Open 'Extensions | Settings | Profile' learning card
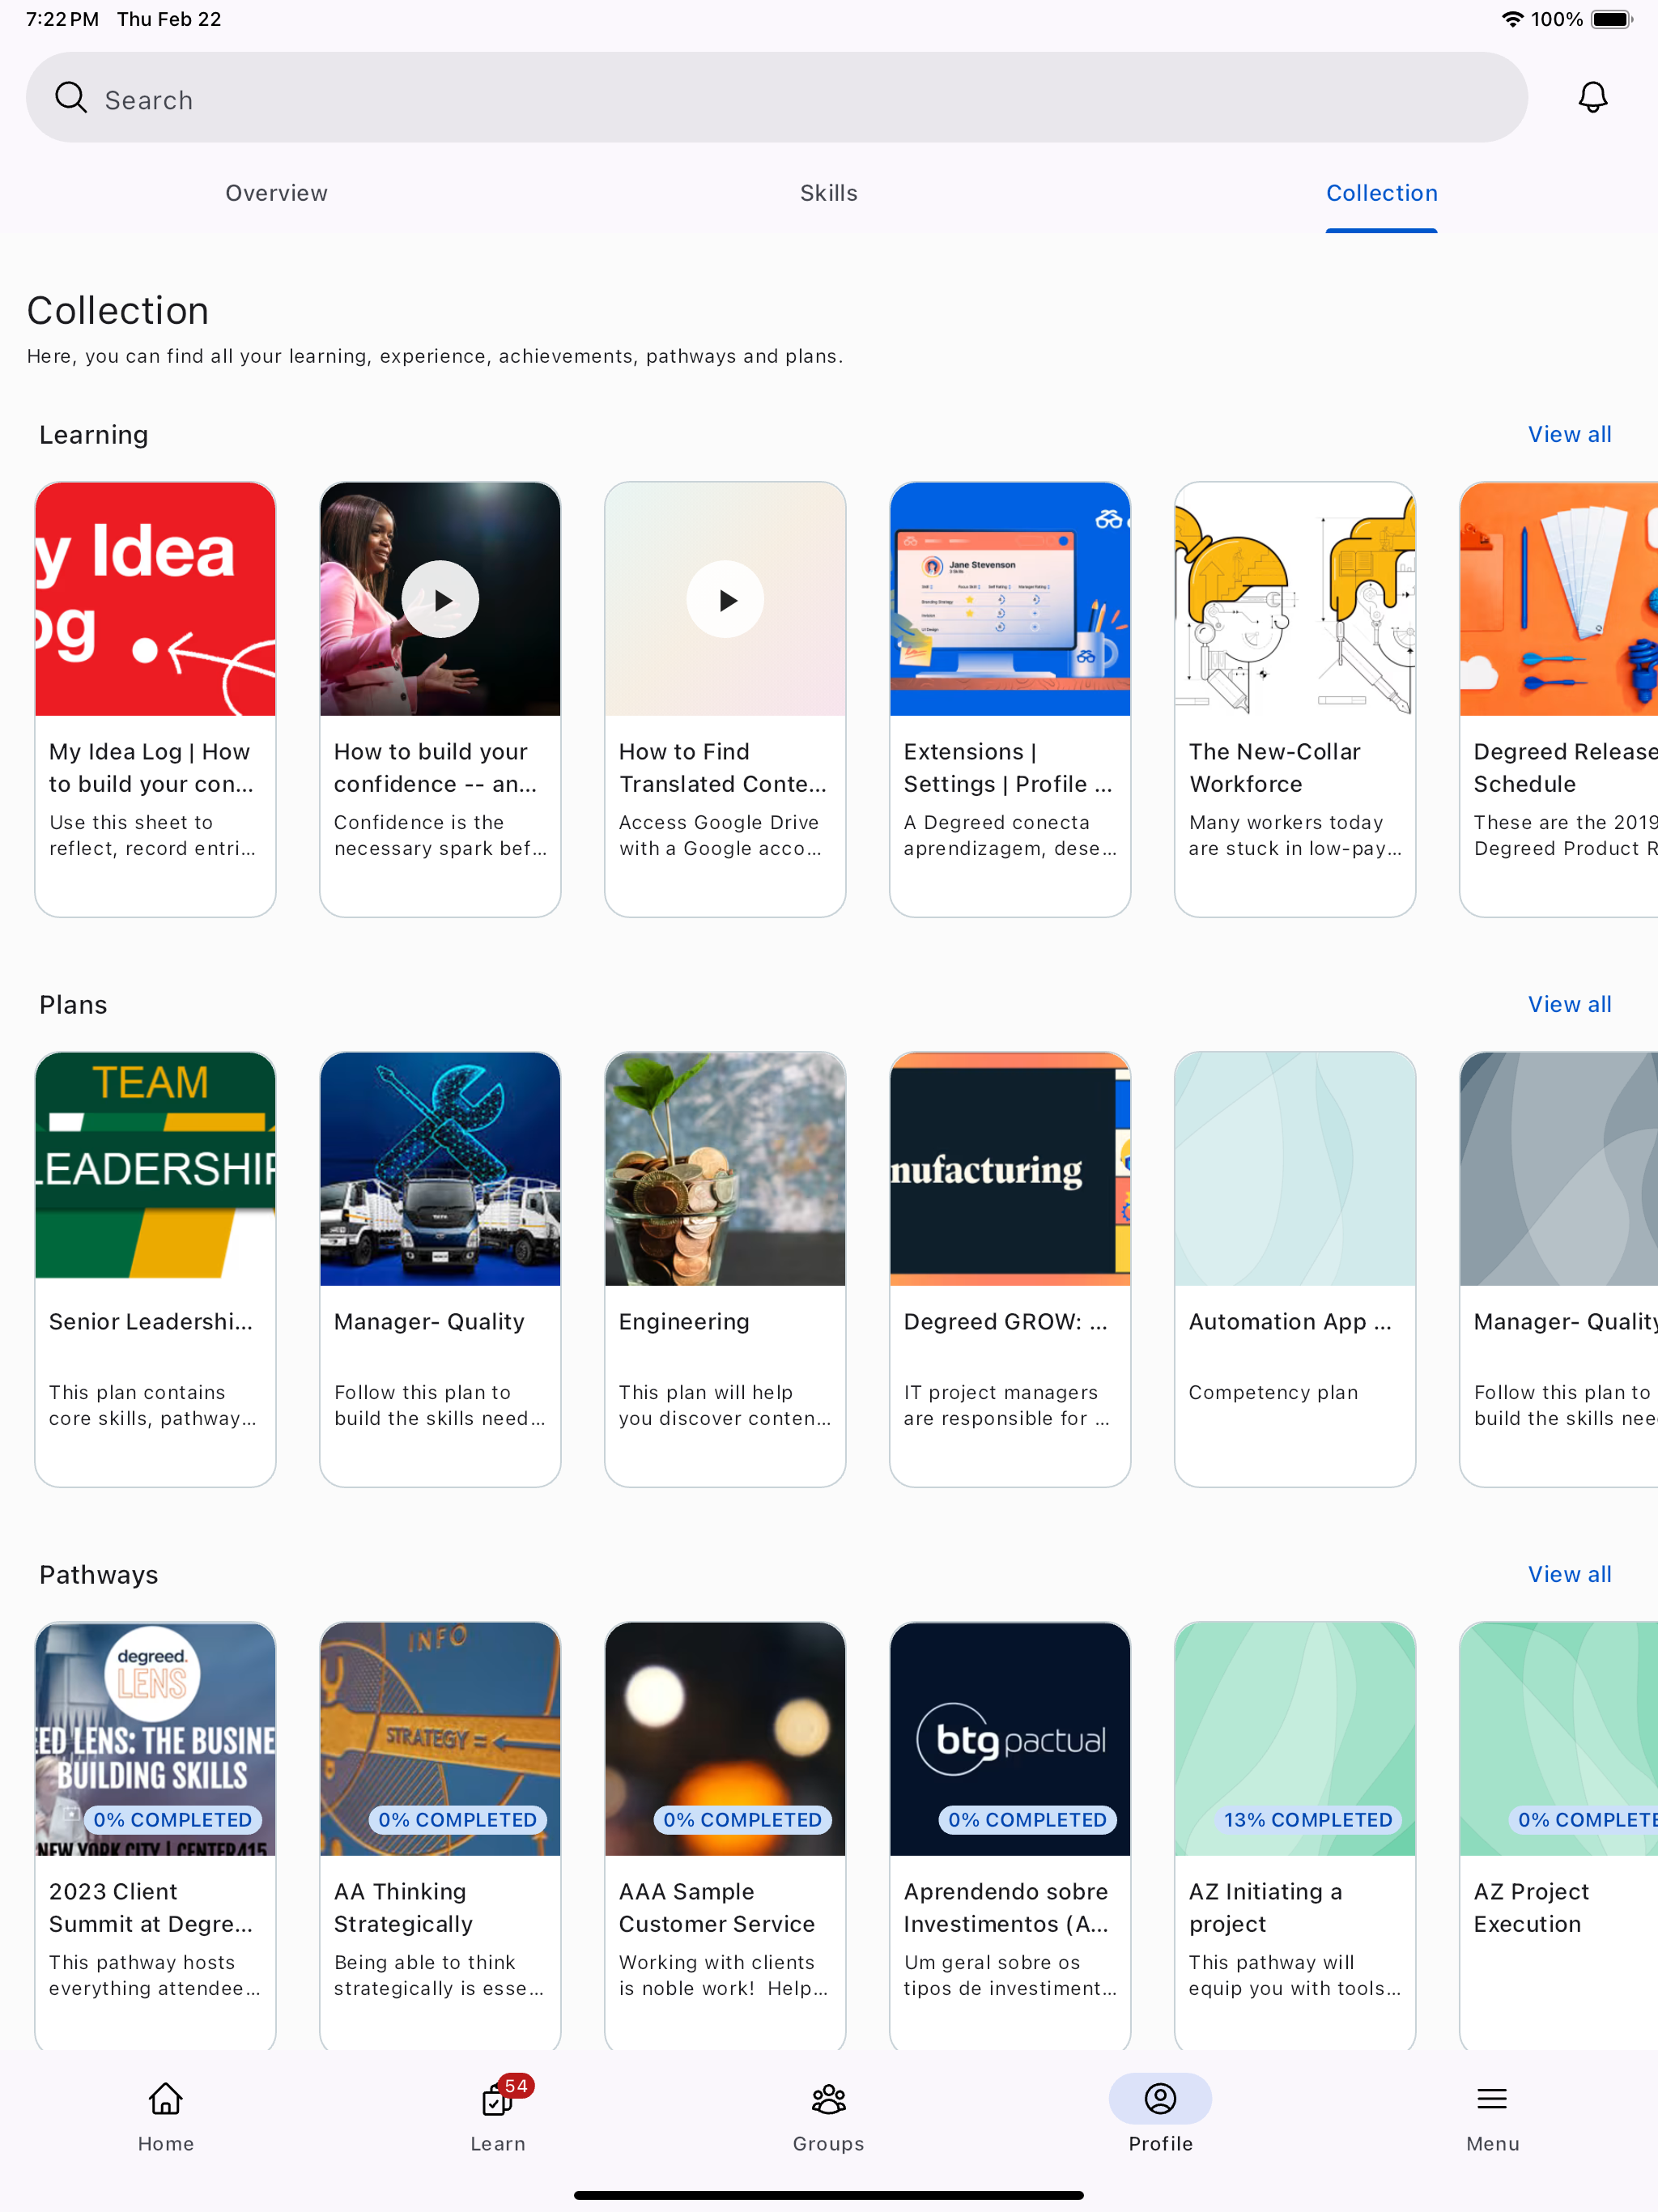Screen dimensions: 1658x2212 click(x=1010, y=699)
